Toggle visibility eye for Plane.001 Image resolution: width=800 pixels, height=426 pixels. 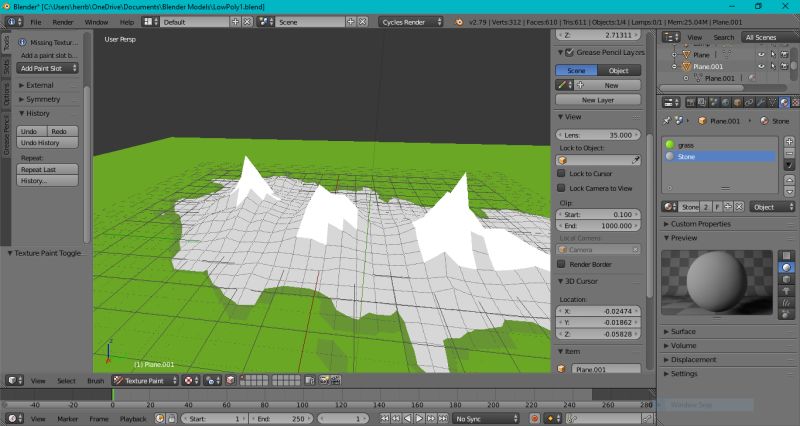click(761, 66)
